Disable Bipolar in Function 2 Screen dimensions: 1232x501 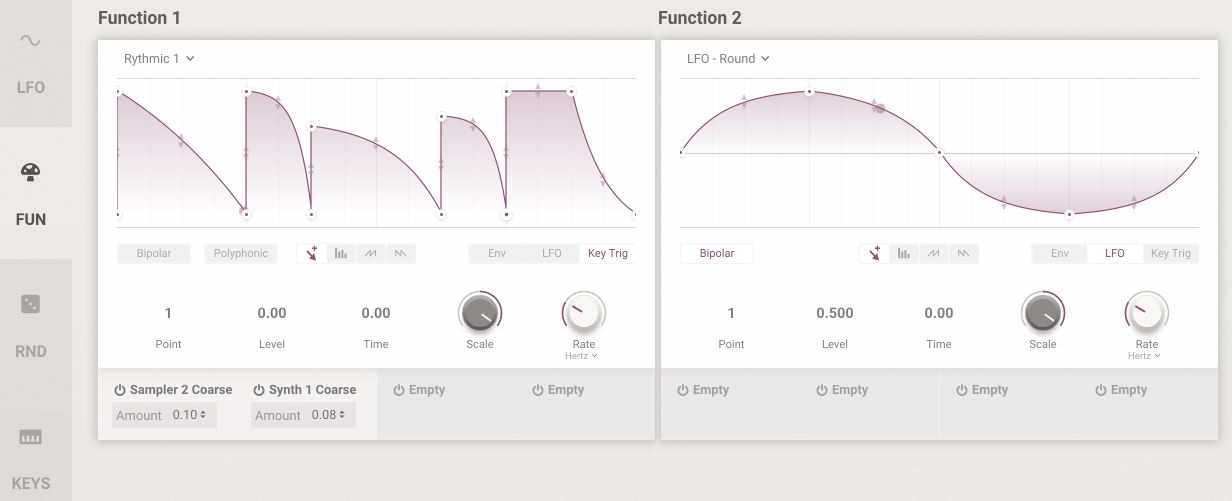click(x=717, y=253)
